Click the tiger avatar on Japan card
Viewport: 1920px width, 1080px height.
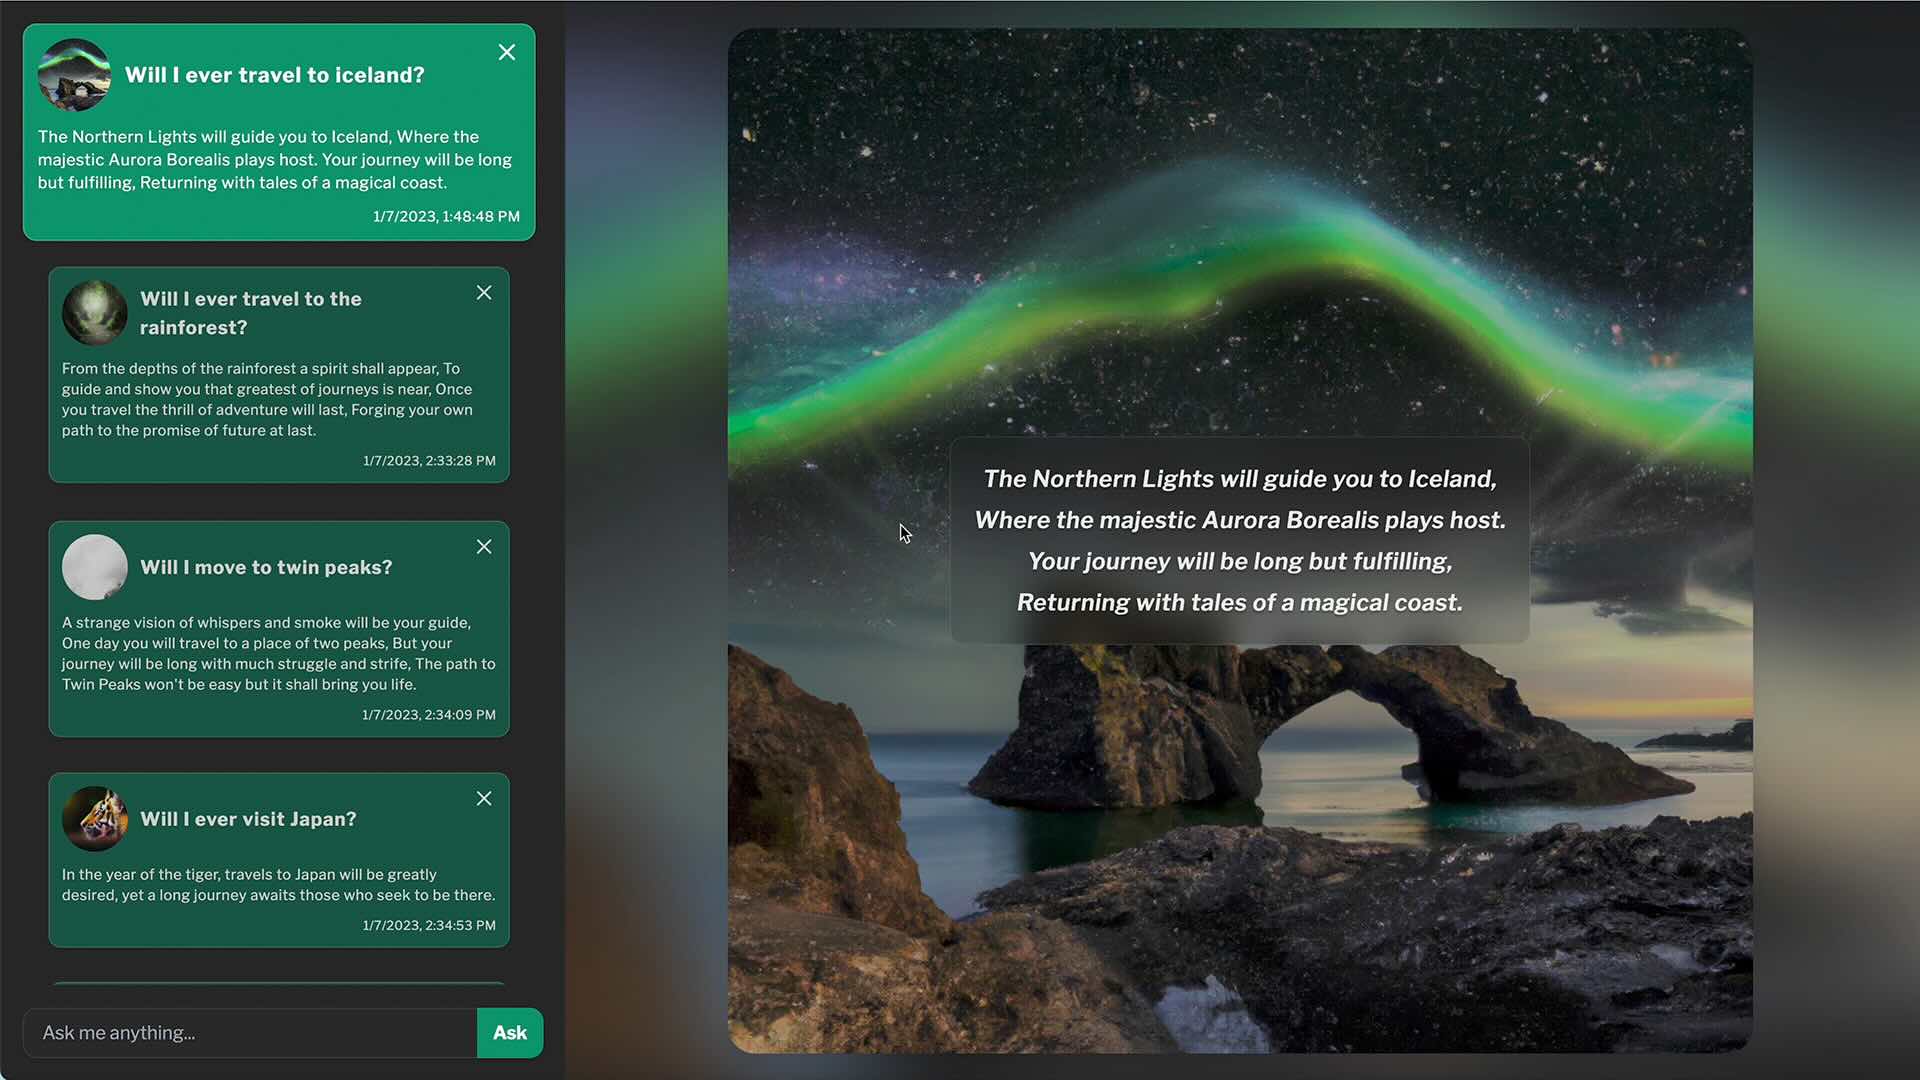[95, 819]
